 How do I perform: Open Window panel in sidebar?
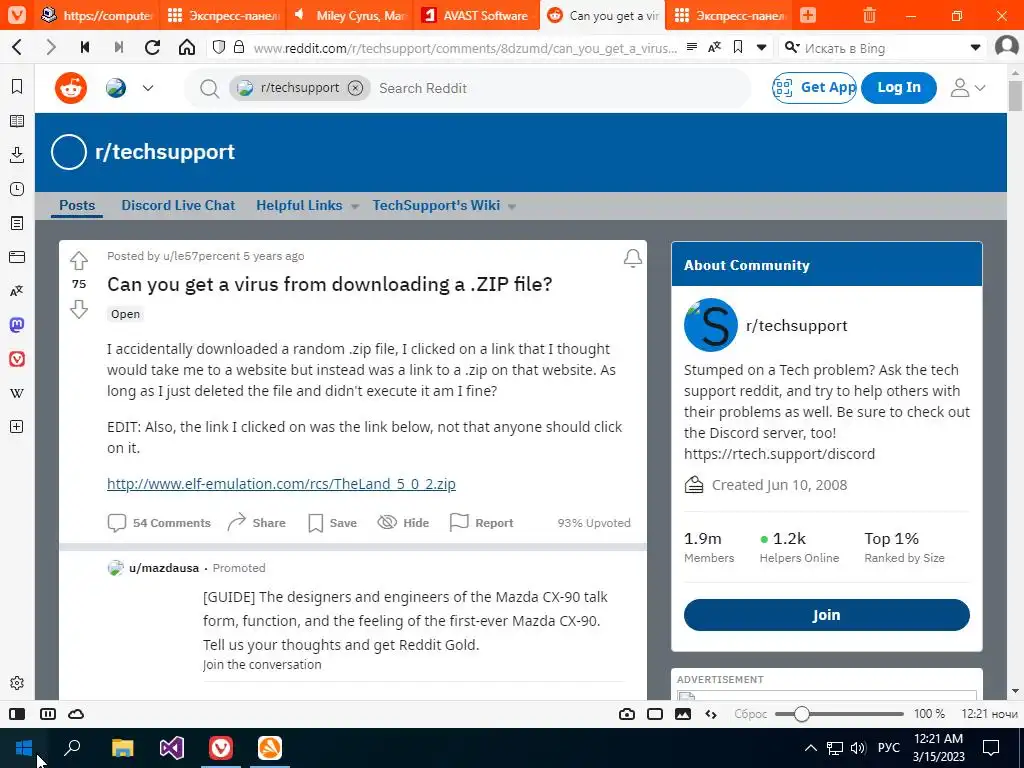tap(17, 257)
